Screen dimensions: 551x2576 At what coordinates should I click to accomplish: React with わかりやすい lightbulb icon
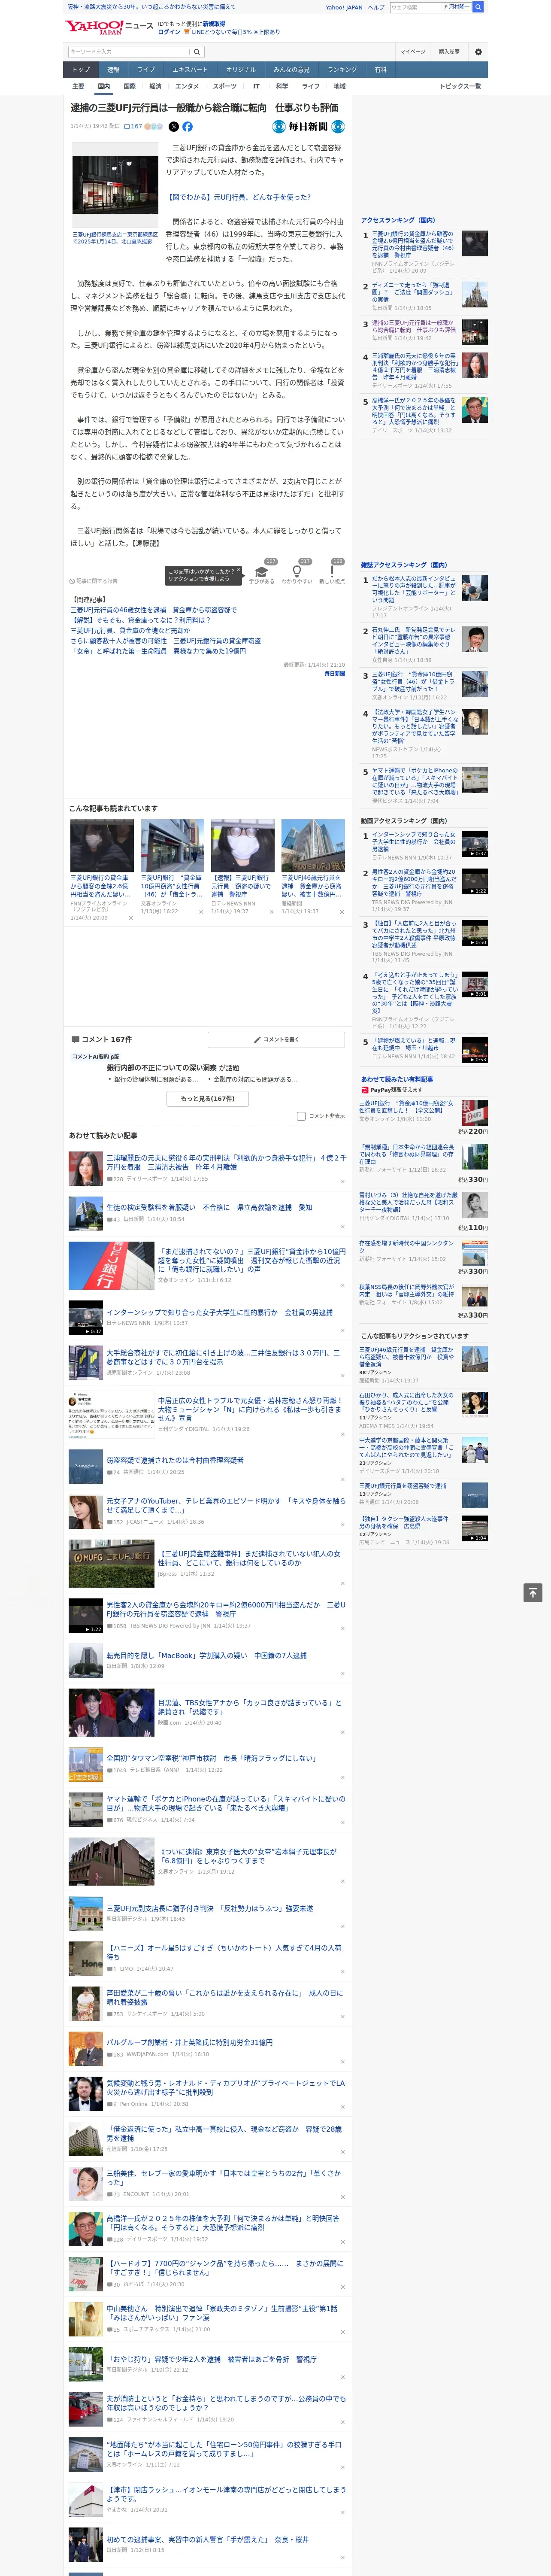[296, 571]
